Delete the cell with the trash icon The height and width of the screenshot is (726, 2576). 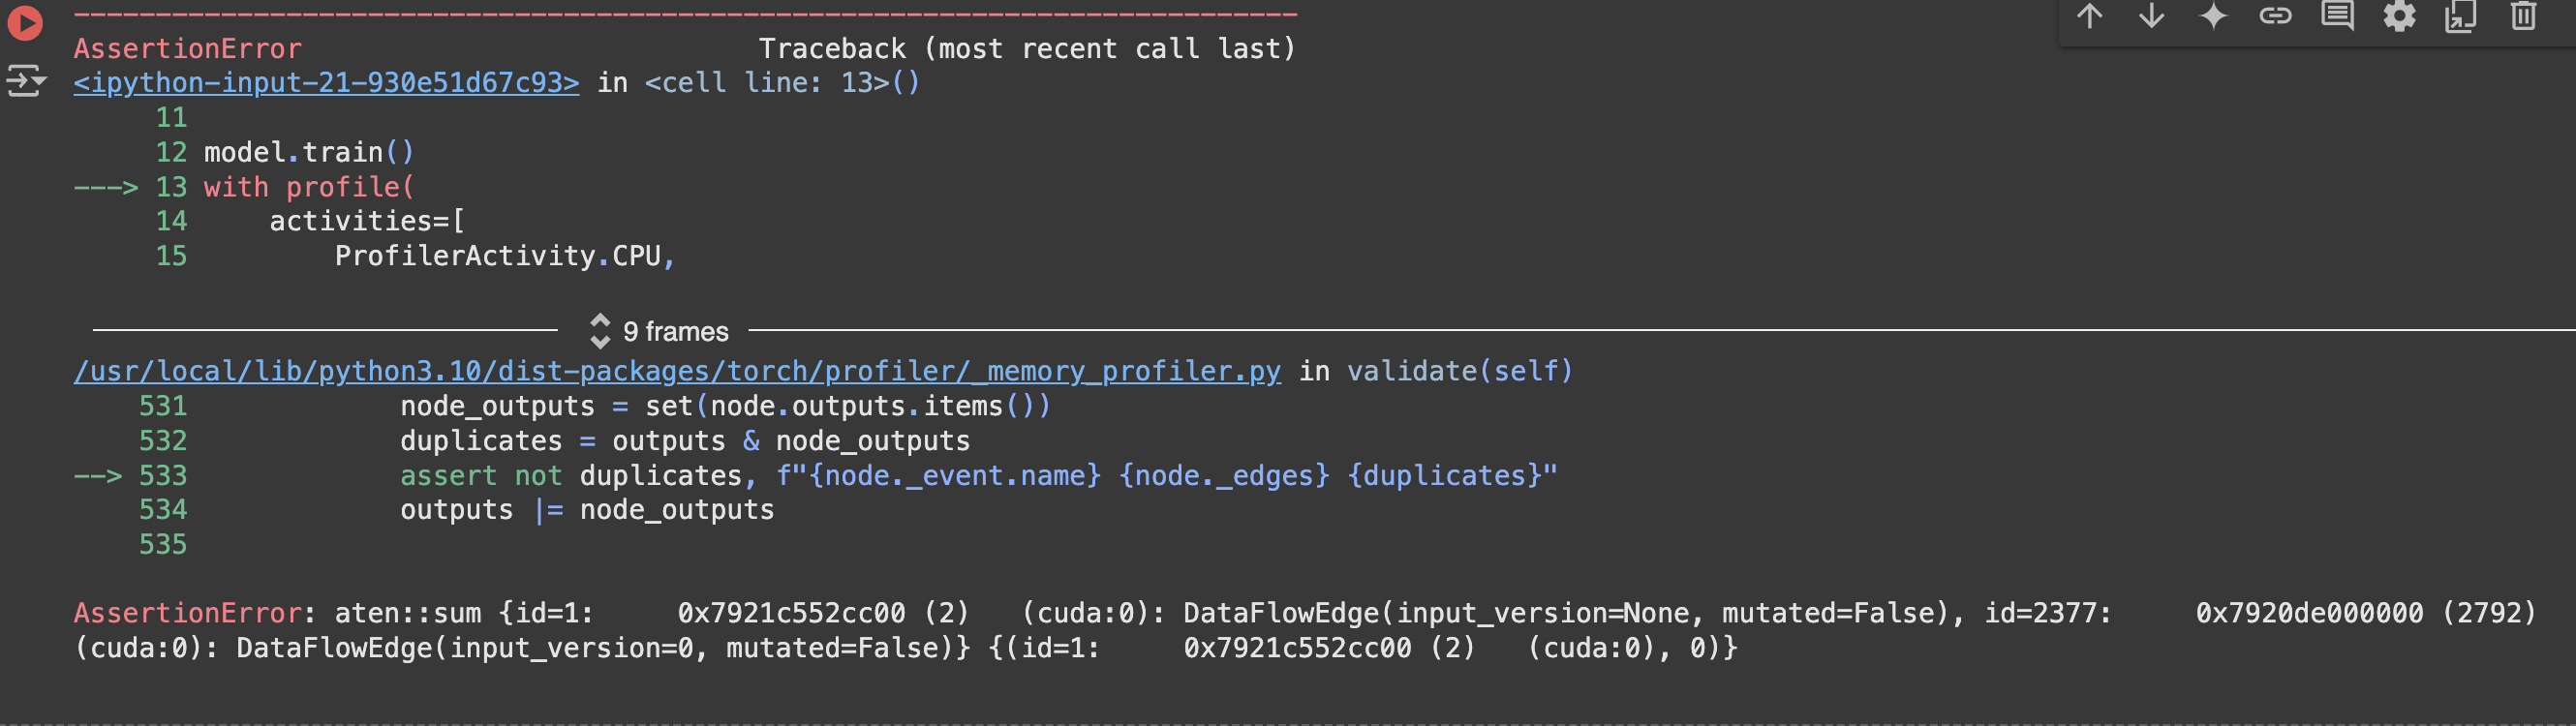(2523, 16)
